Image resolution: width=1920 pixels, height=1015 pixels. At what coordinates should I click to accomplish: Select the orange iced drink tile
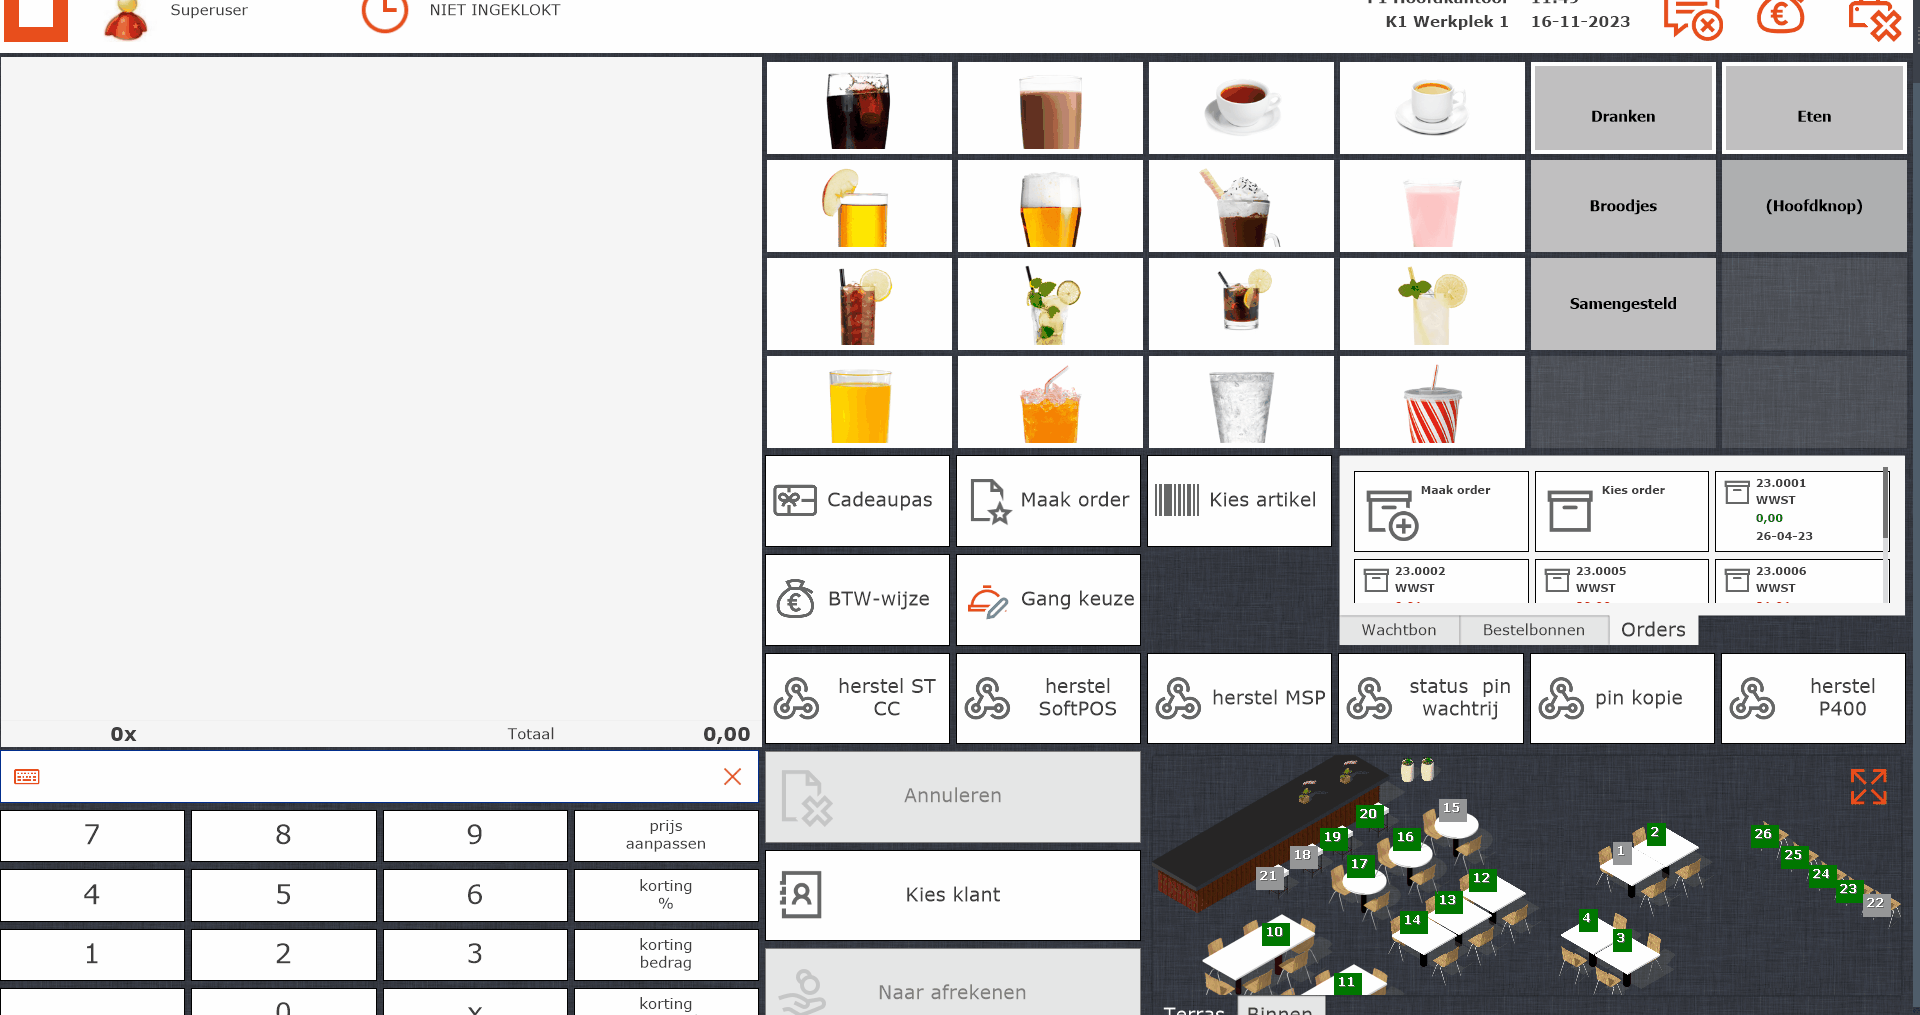[x=1050, y=402]
